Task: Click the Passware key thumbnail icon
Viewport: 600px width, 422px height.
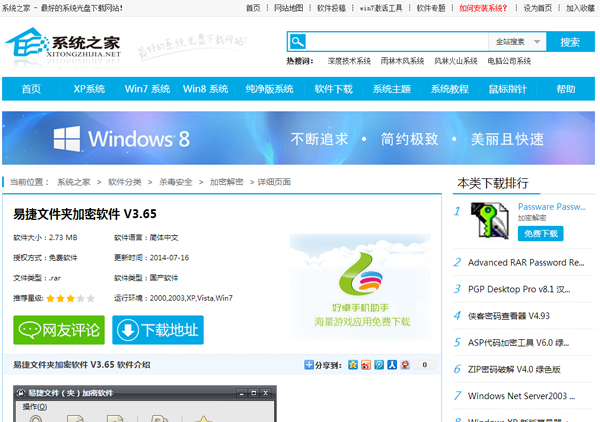Action: pos(489,221)
